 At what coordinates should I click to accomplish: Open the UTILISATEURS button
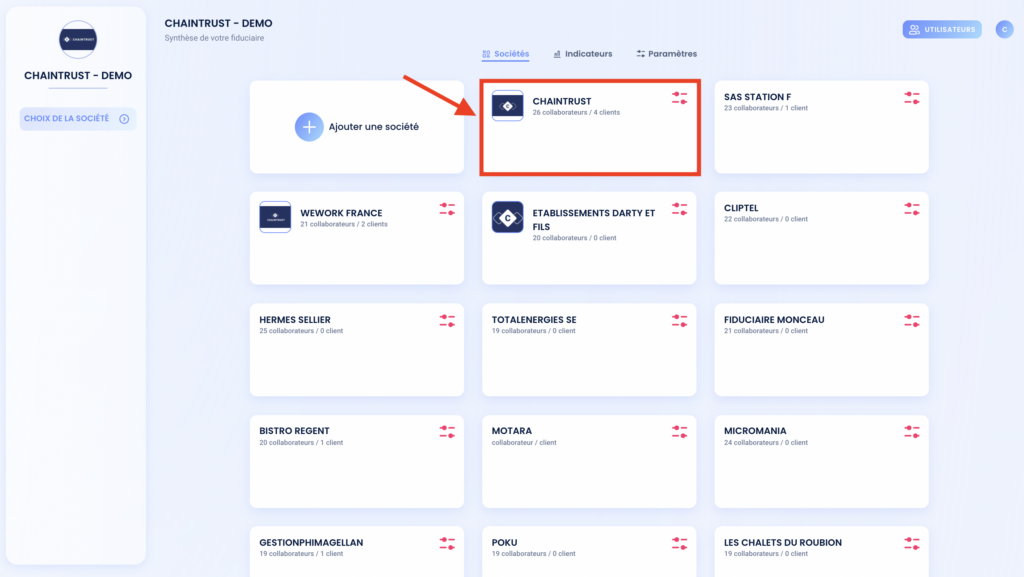pyautogui.click(x=942, y=29)
